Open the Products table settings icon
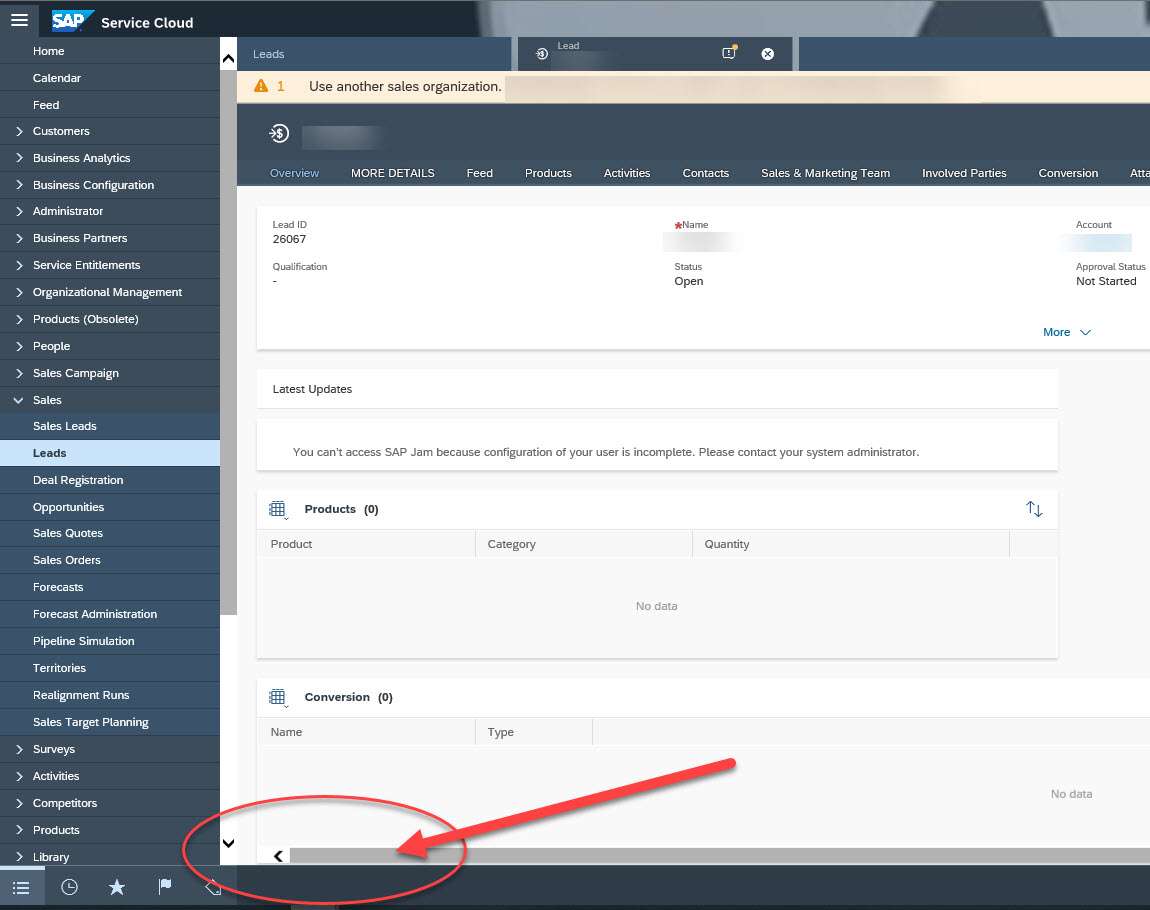 (278, 510)
